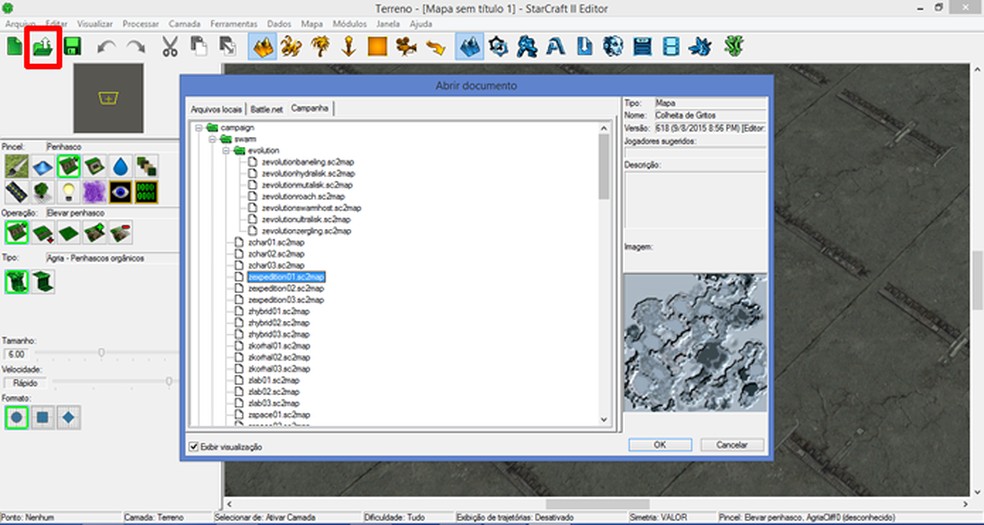Click the scissors Cut icon
The height and width of the screenshot is (525, 984).
click(x=169, y=47)
